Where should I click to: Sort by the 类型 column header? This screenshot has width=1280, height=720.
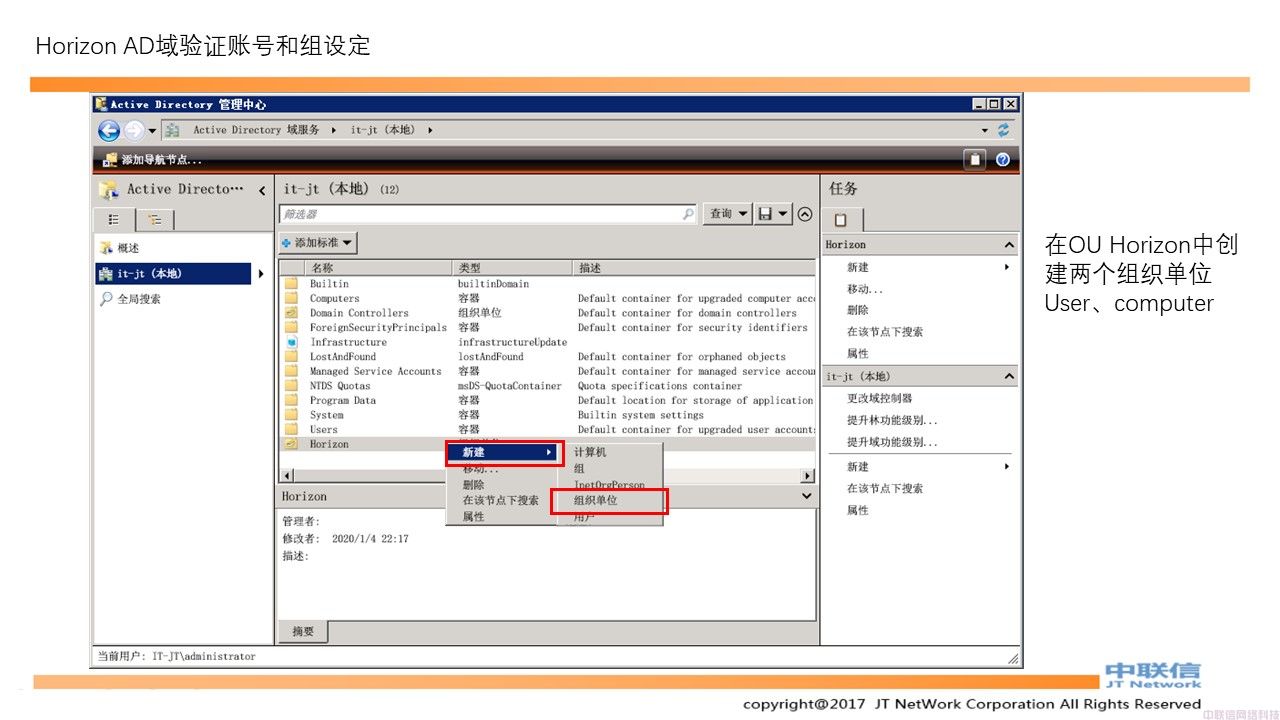(x=513, y=268)
